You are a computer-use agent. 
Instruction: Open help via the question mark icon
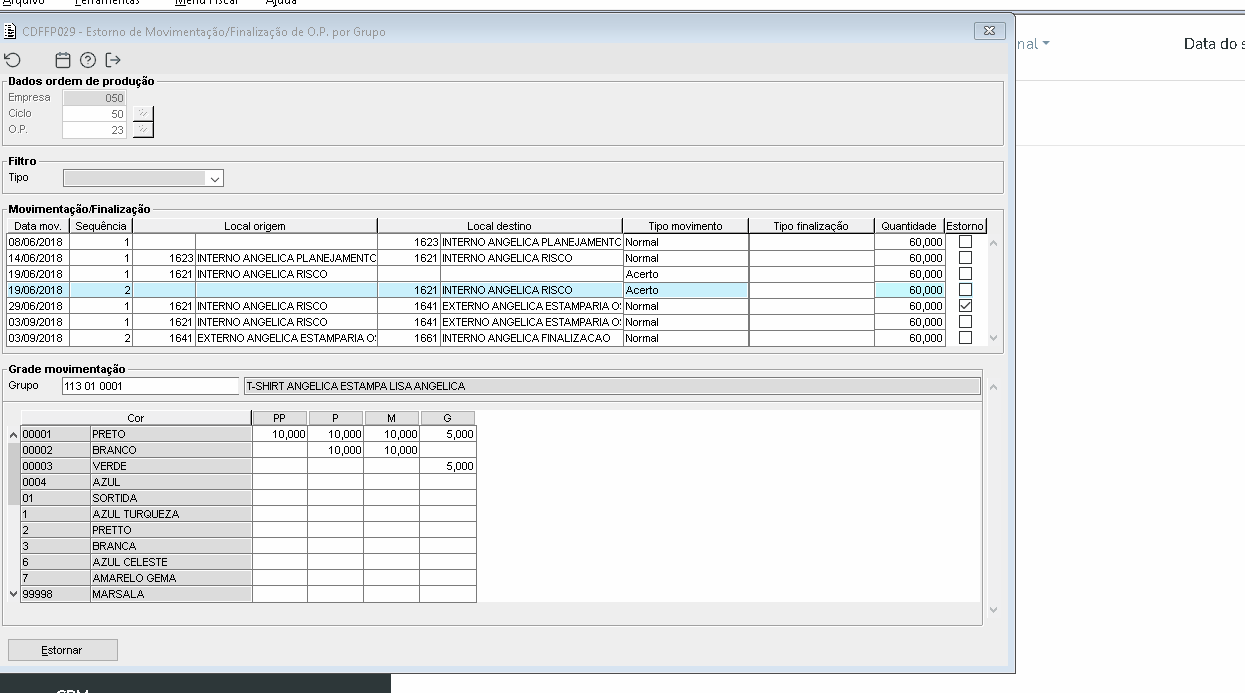[87, 60]
